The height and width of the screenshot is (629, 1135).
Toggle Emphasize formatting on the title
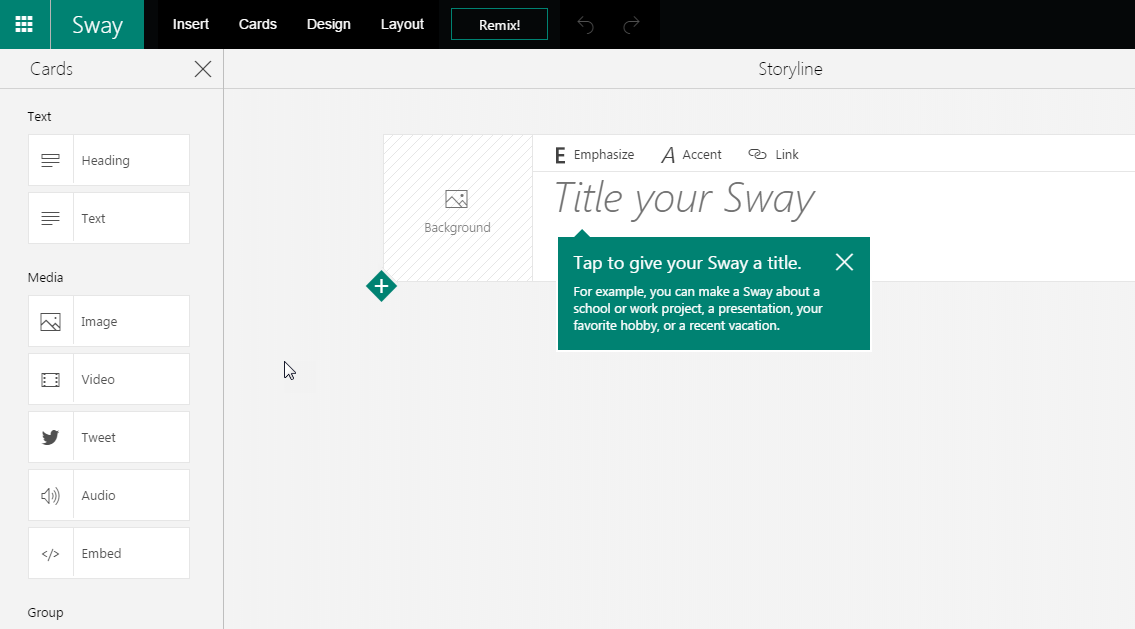(x=594, y=154)
